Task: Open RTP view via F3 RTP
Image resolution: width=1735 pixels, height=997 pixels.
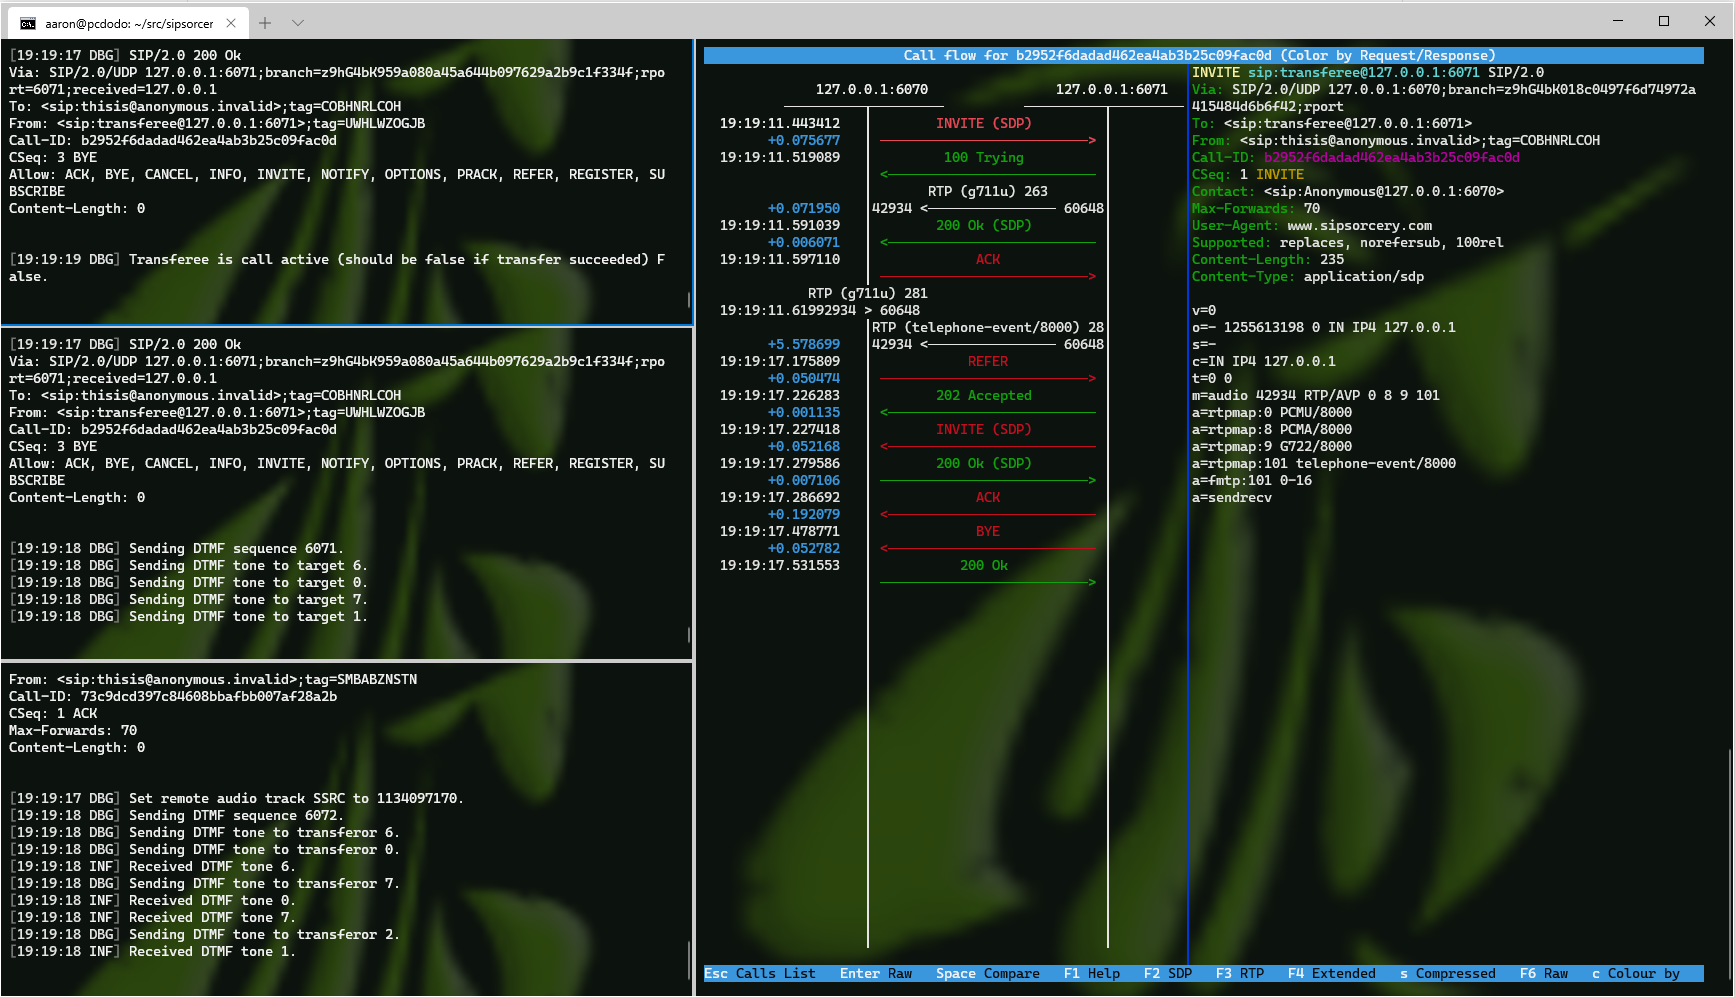Action: [x=1240, y=973]
